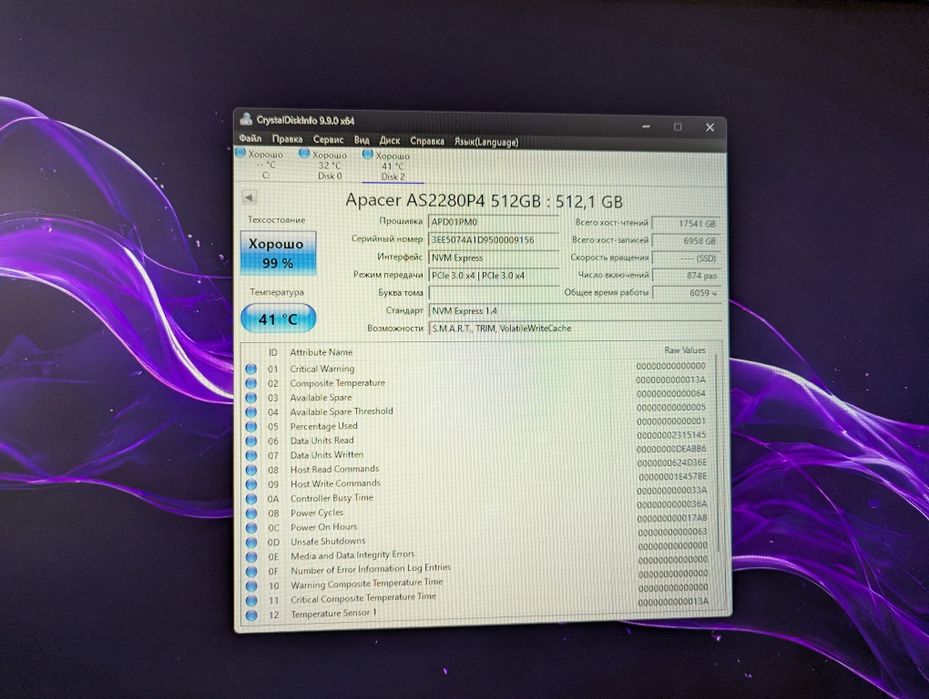Image resolution: width=929 pixels, height=699 pixels.
Task: Select the Power On Hours attribute name
Action: (x=324, y=527)
